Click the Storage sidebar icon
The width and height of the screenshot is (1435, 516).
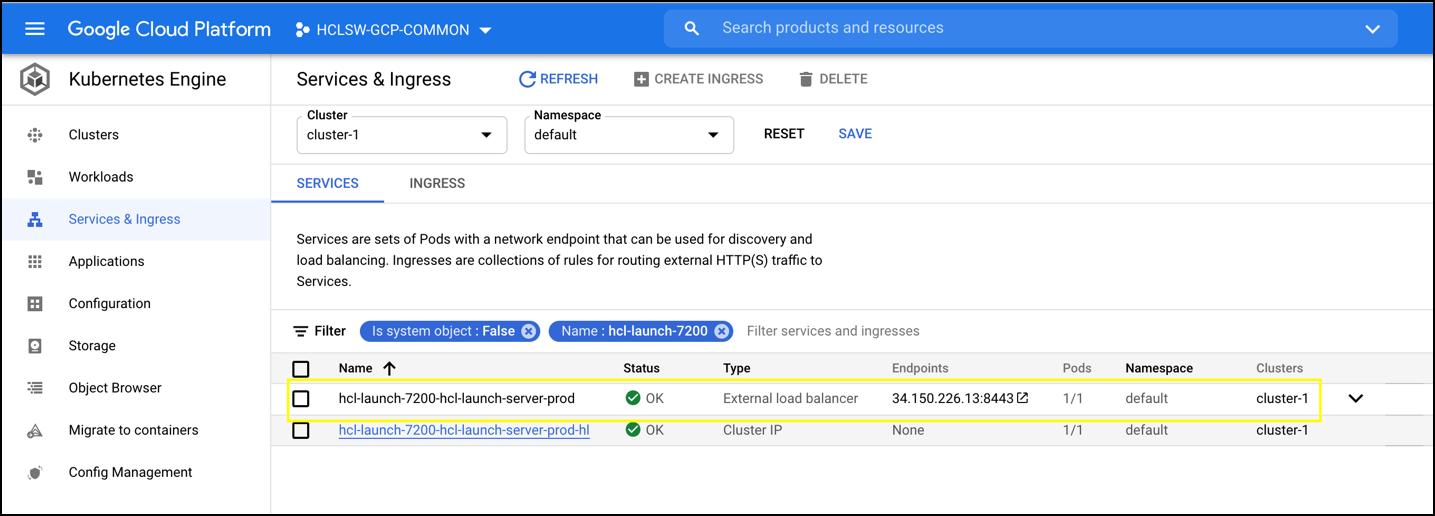[x=35, y=346]
